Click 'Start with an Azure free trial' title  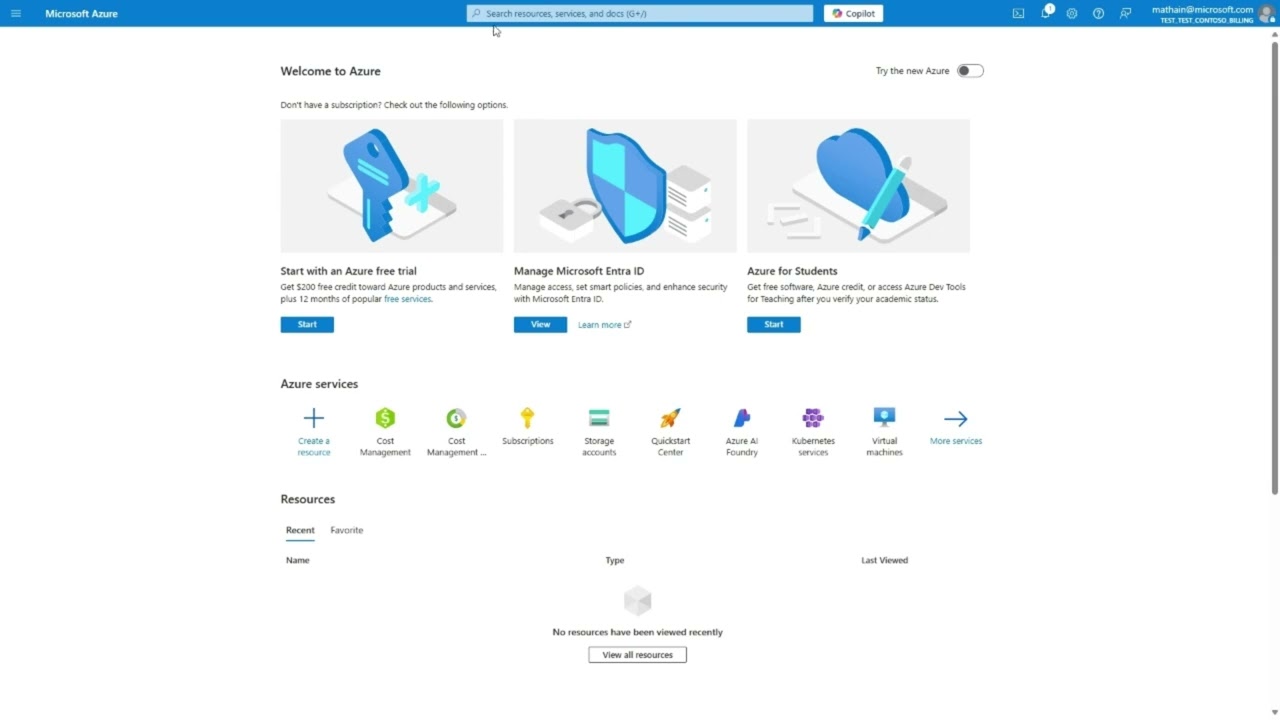348,271
